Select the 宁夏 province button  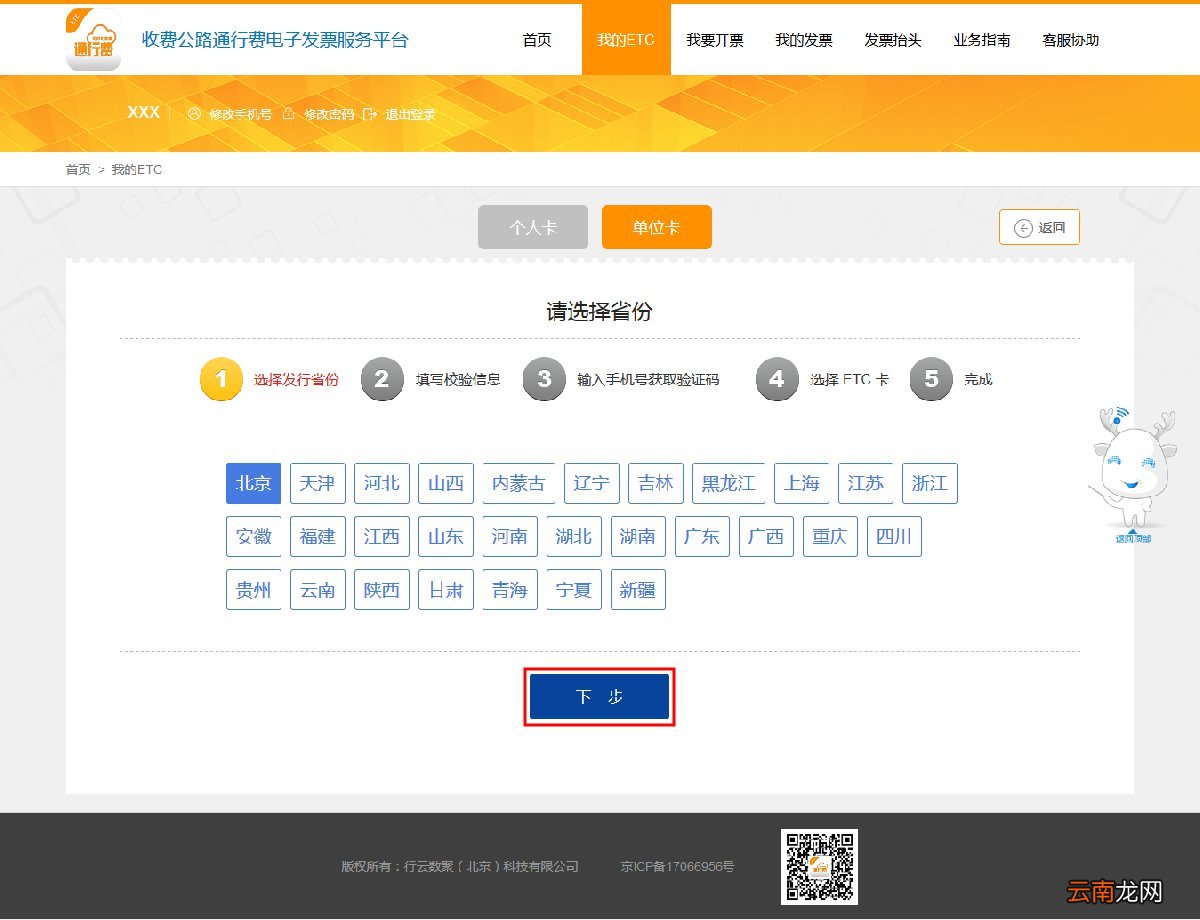[573, 590]
